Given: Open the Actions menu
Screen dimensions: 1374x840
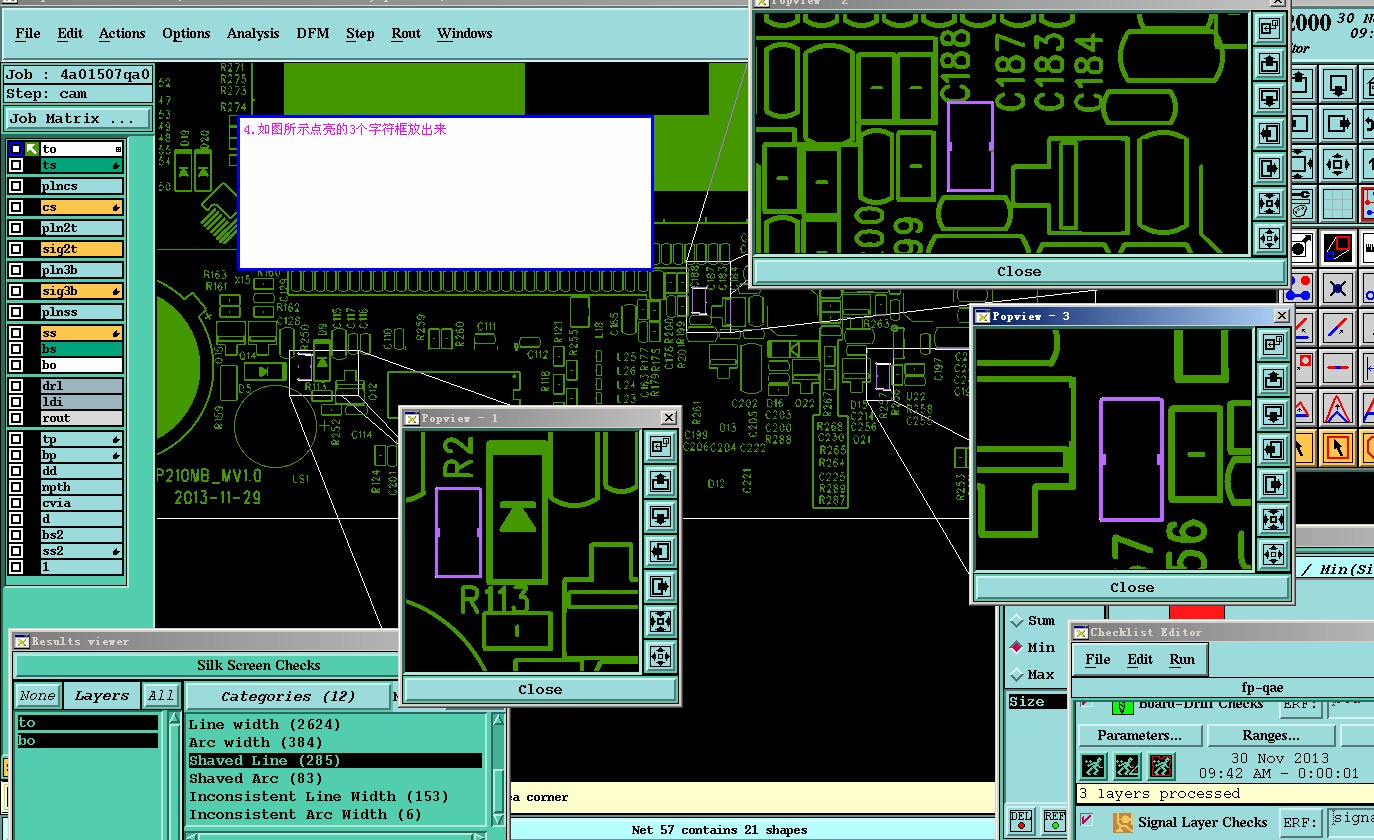Looking at the screenshot, I should point(122,33).
